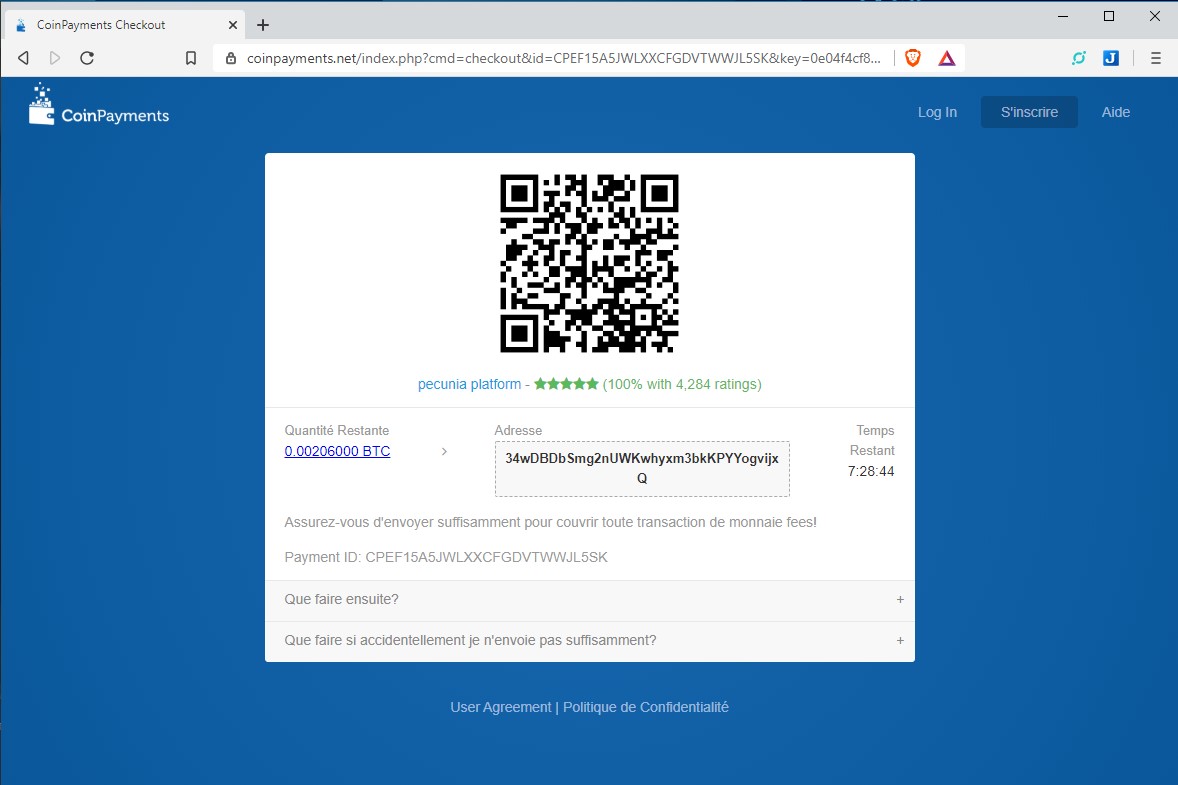The width and height of the screenshot is (1178, 785).
Task: Click the payment QR code
Action: point(590,263)
